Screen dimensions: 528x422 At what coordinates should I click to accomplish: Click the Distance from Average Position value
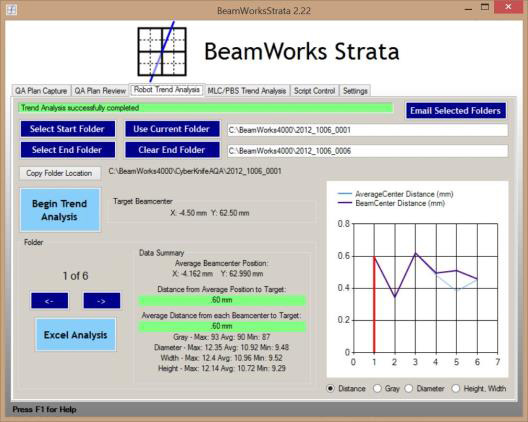coord(222,300)
